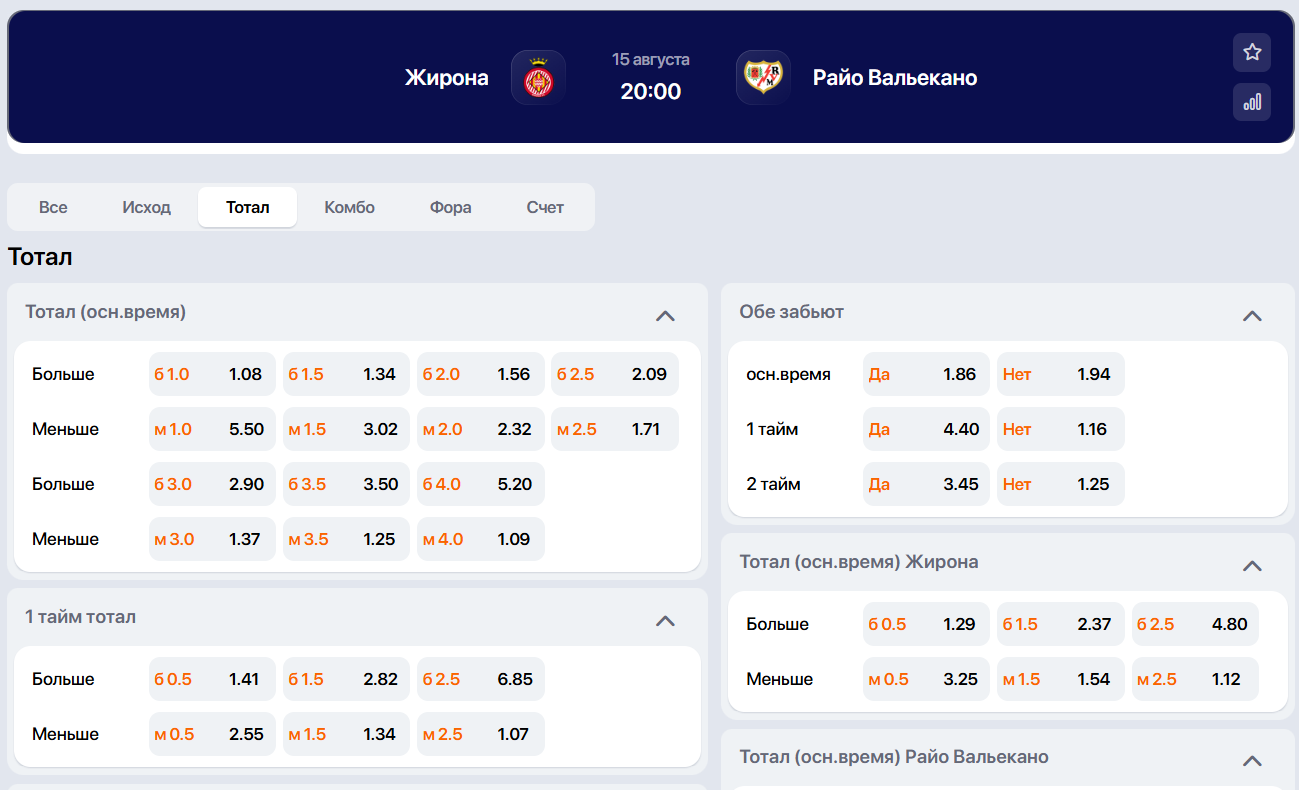Add match to favorites with star icon
This screenshot has height=790, width=1299.
tap(1252, 52)
